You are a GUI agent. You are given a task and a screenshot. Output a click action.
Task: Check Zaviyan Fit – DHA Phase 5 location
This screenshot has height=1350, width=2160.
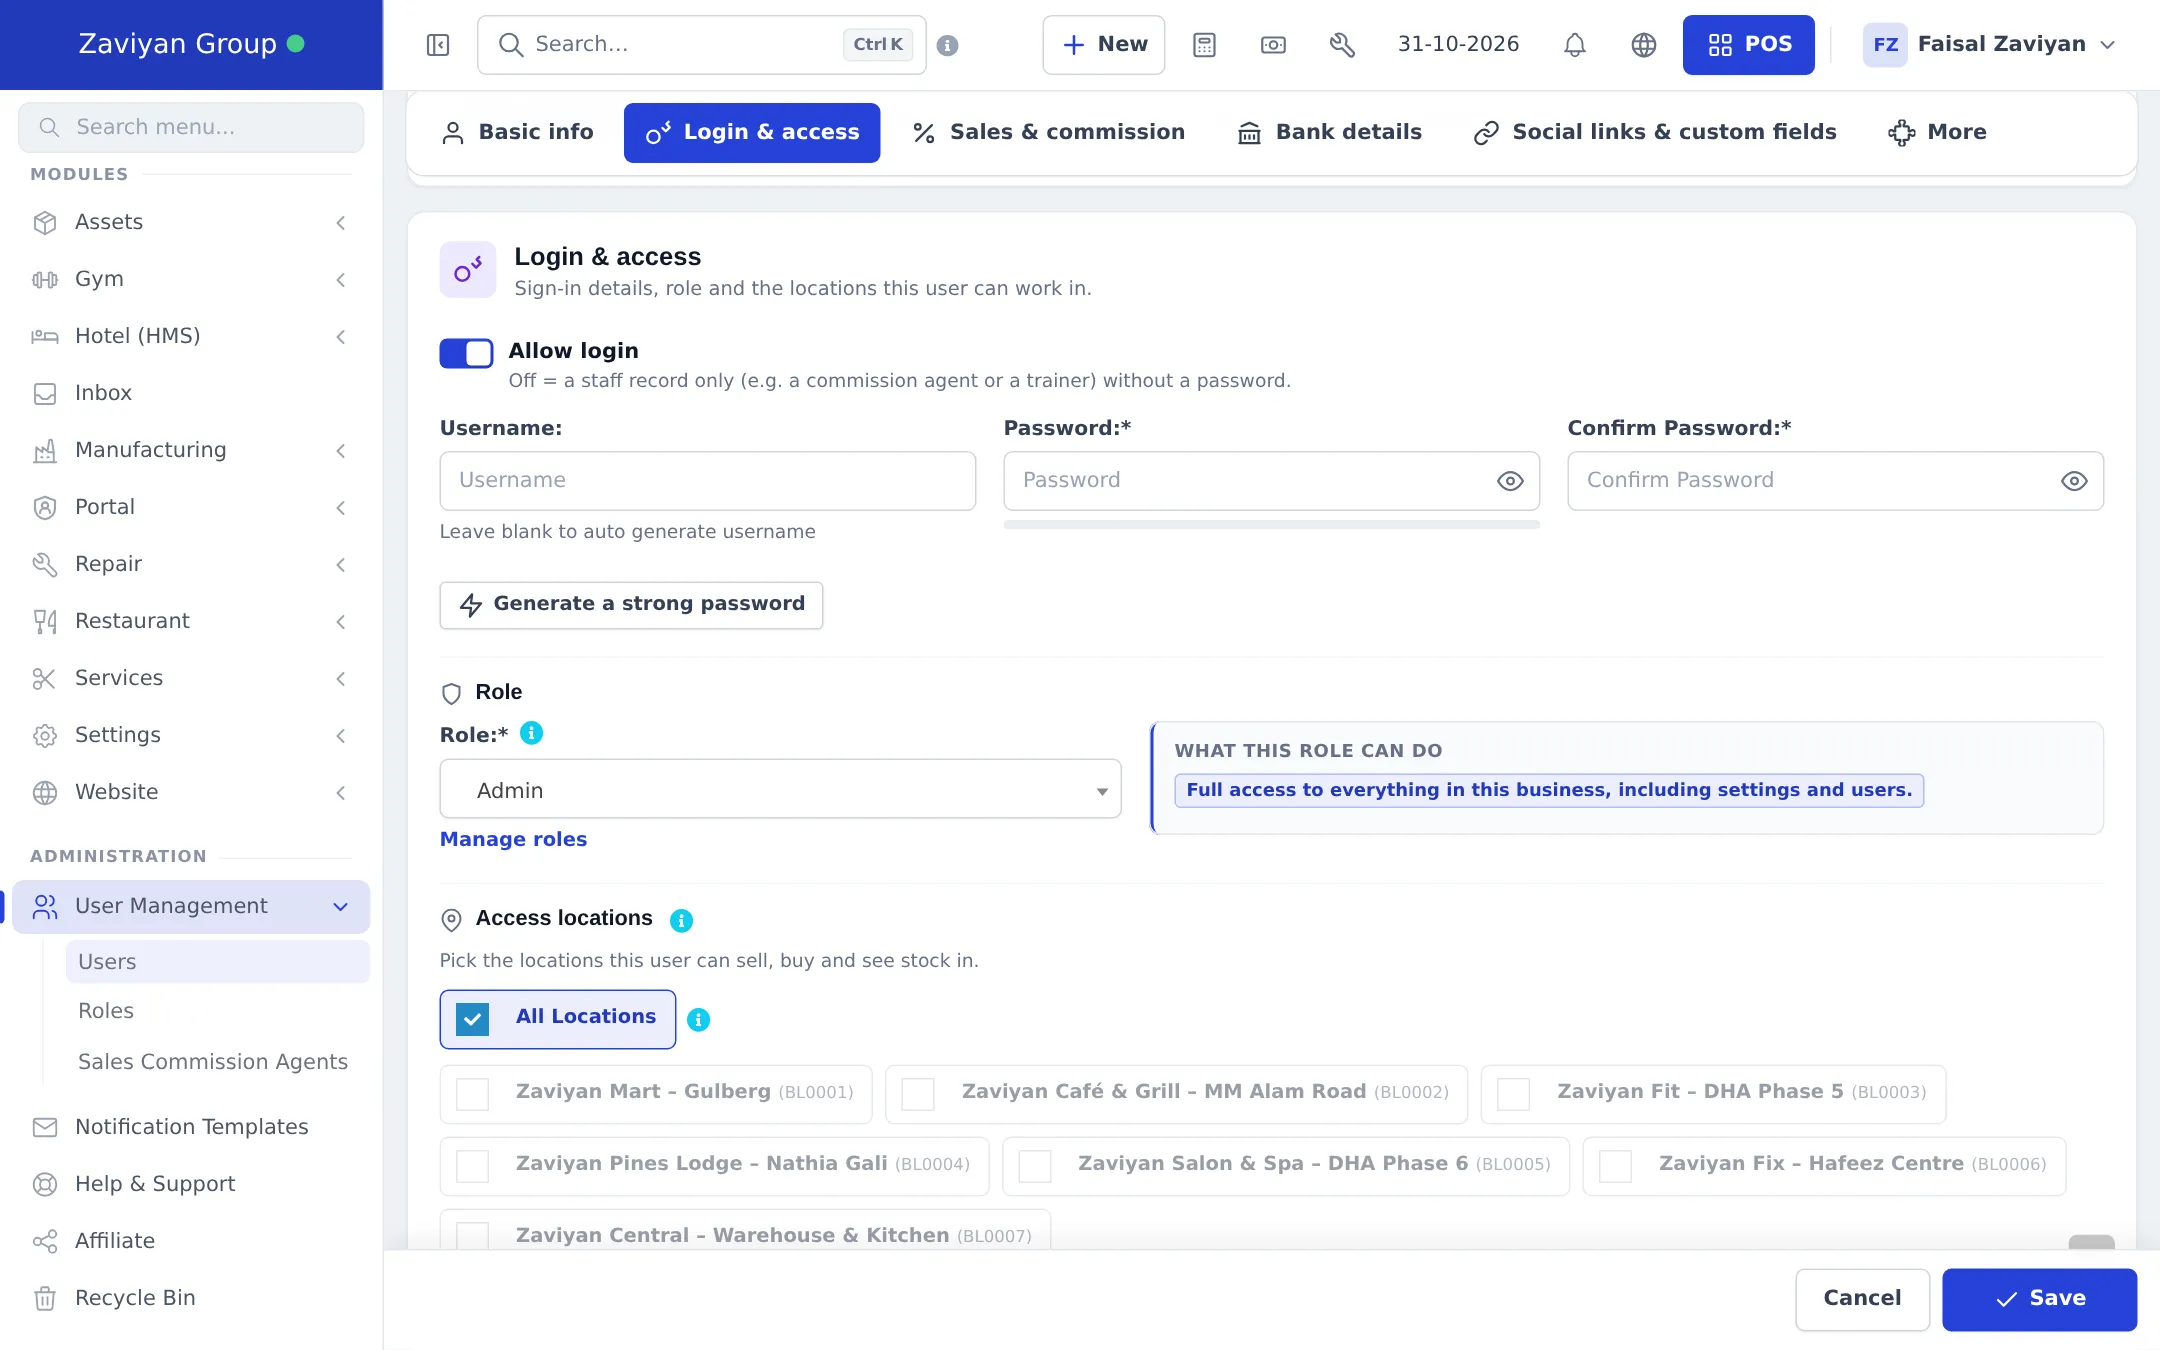1513,1094
